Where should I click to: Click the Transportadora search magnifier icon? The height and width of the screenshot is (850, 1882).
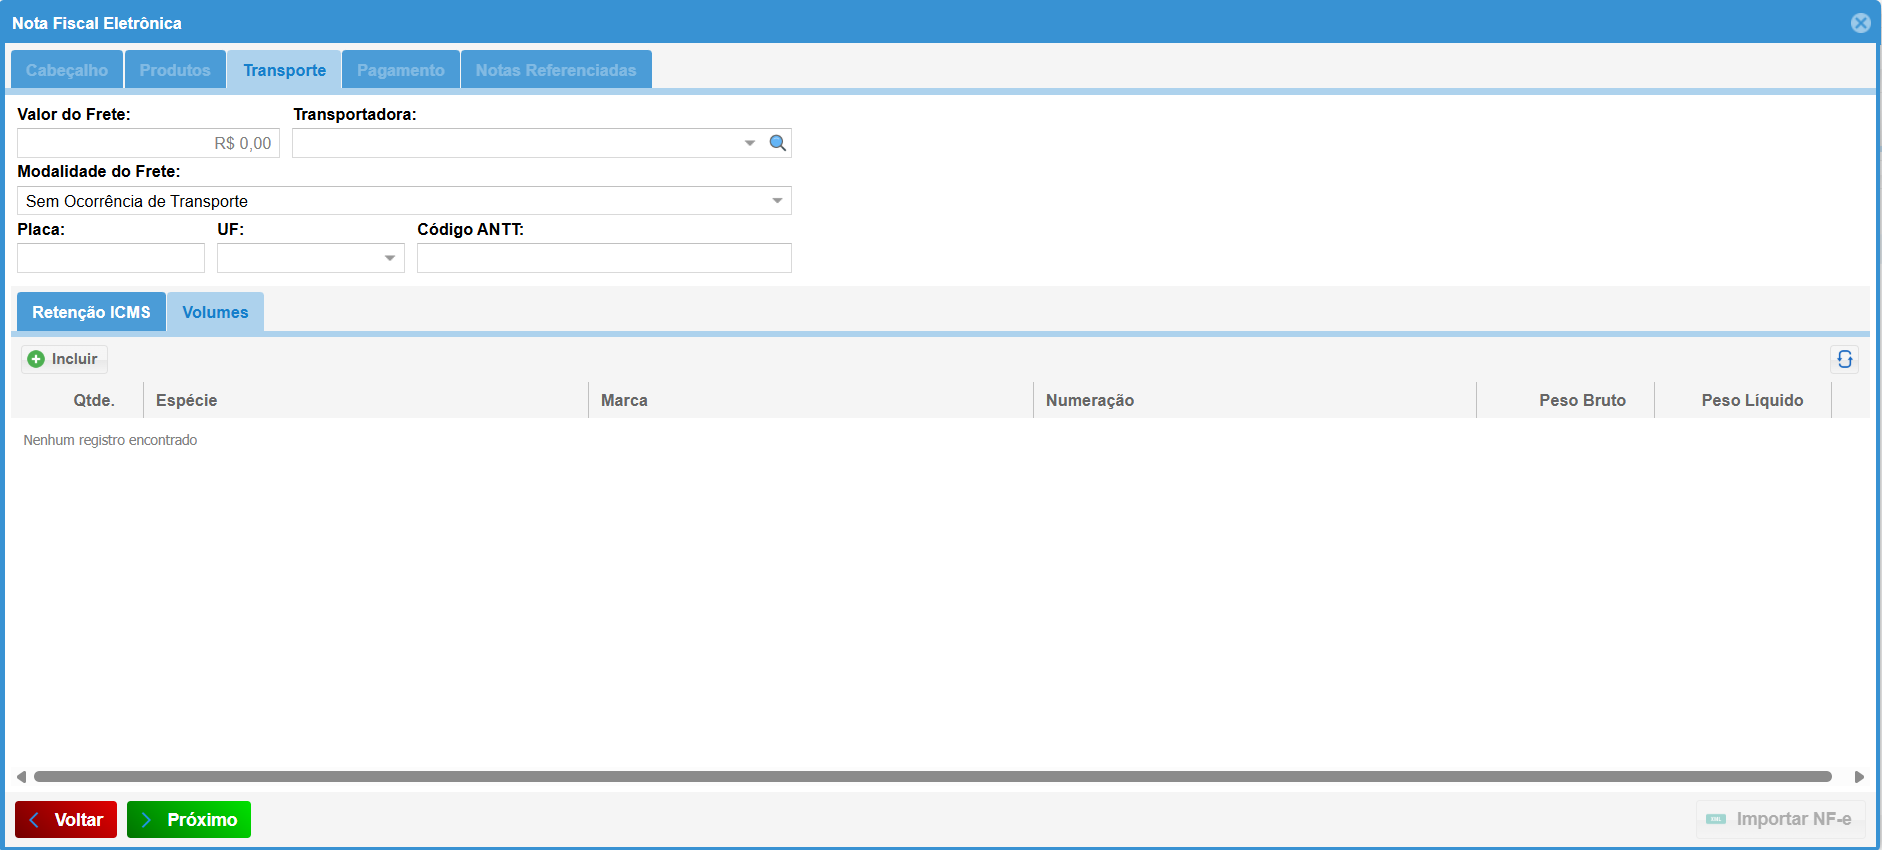click(777, 143)
